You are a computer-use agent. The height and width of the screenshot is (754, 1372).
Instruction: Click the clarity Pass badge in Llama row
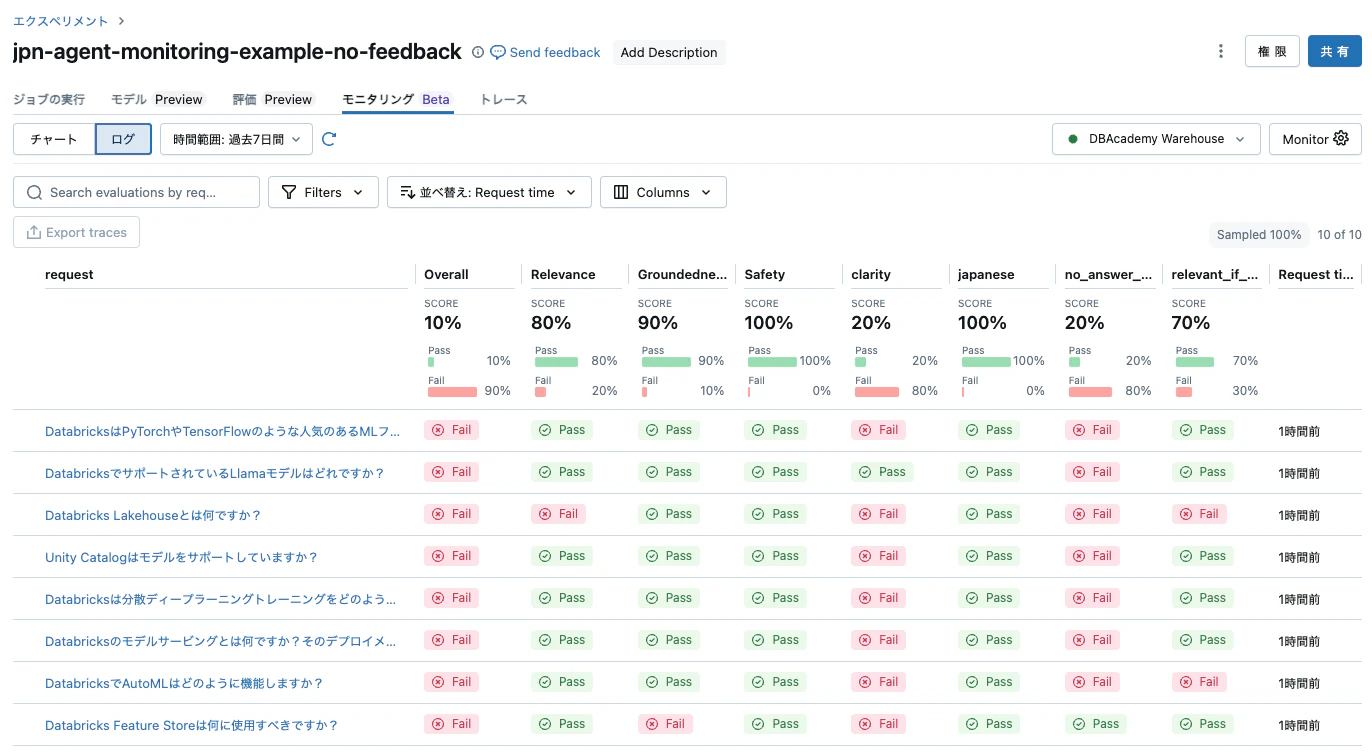(882, 472)
